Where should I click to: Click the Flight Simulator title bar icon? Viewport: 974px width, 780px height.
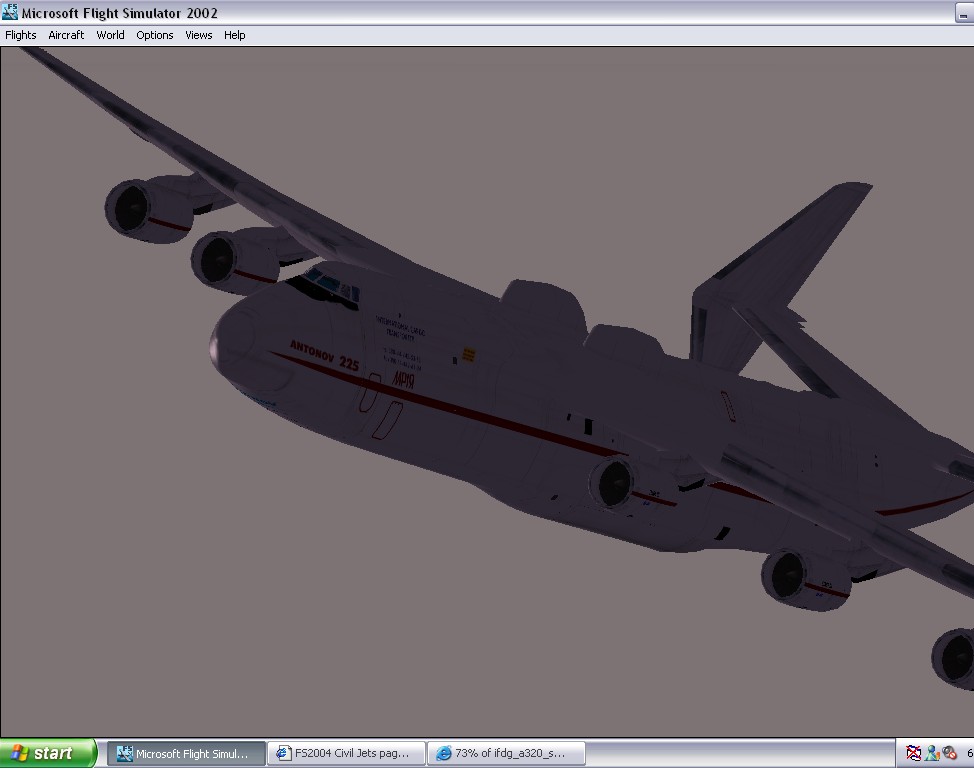(x=10, y=12)
